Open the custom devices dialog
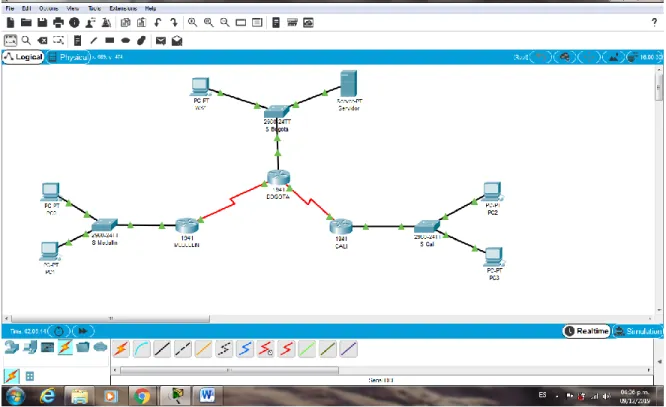Viewport: 666px width, 407px height. [308, 23]
